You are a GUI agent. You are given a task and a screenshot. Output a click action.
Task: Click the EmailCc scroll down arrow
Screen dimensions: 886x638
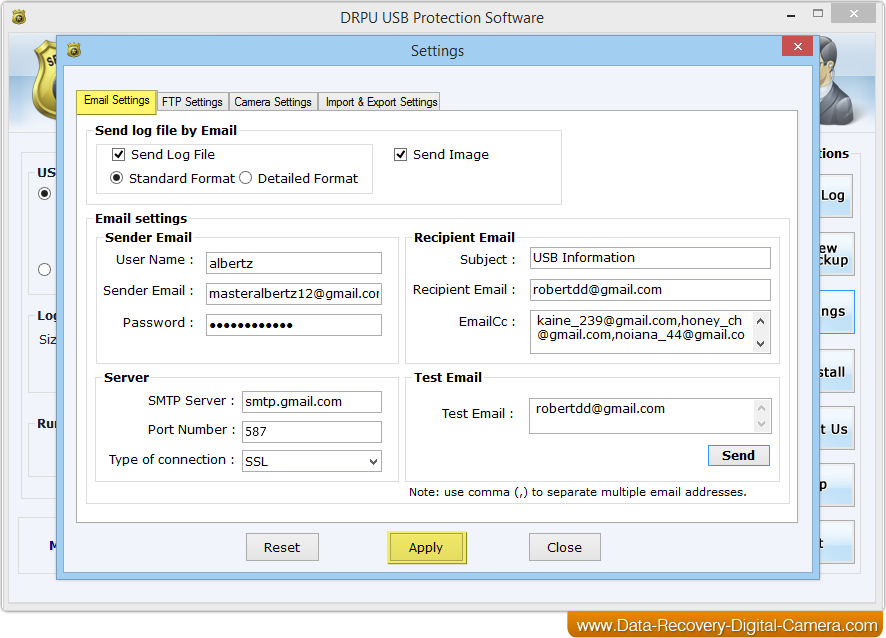click(x=761, y=343)
